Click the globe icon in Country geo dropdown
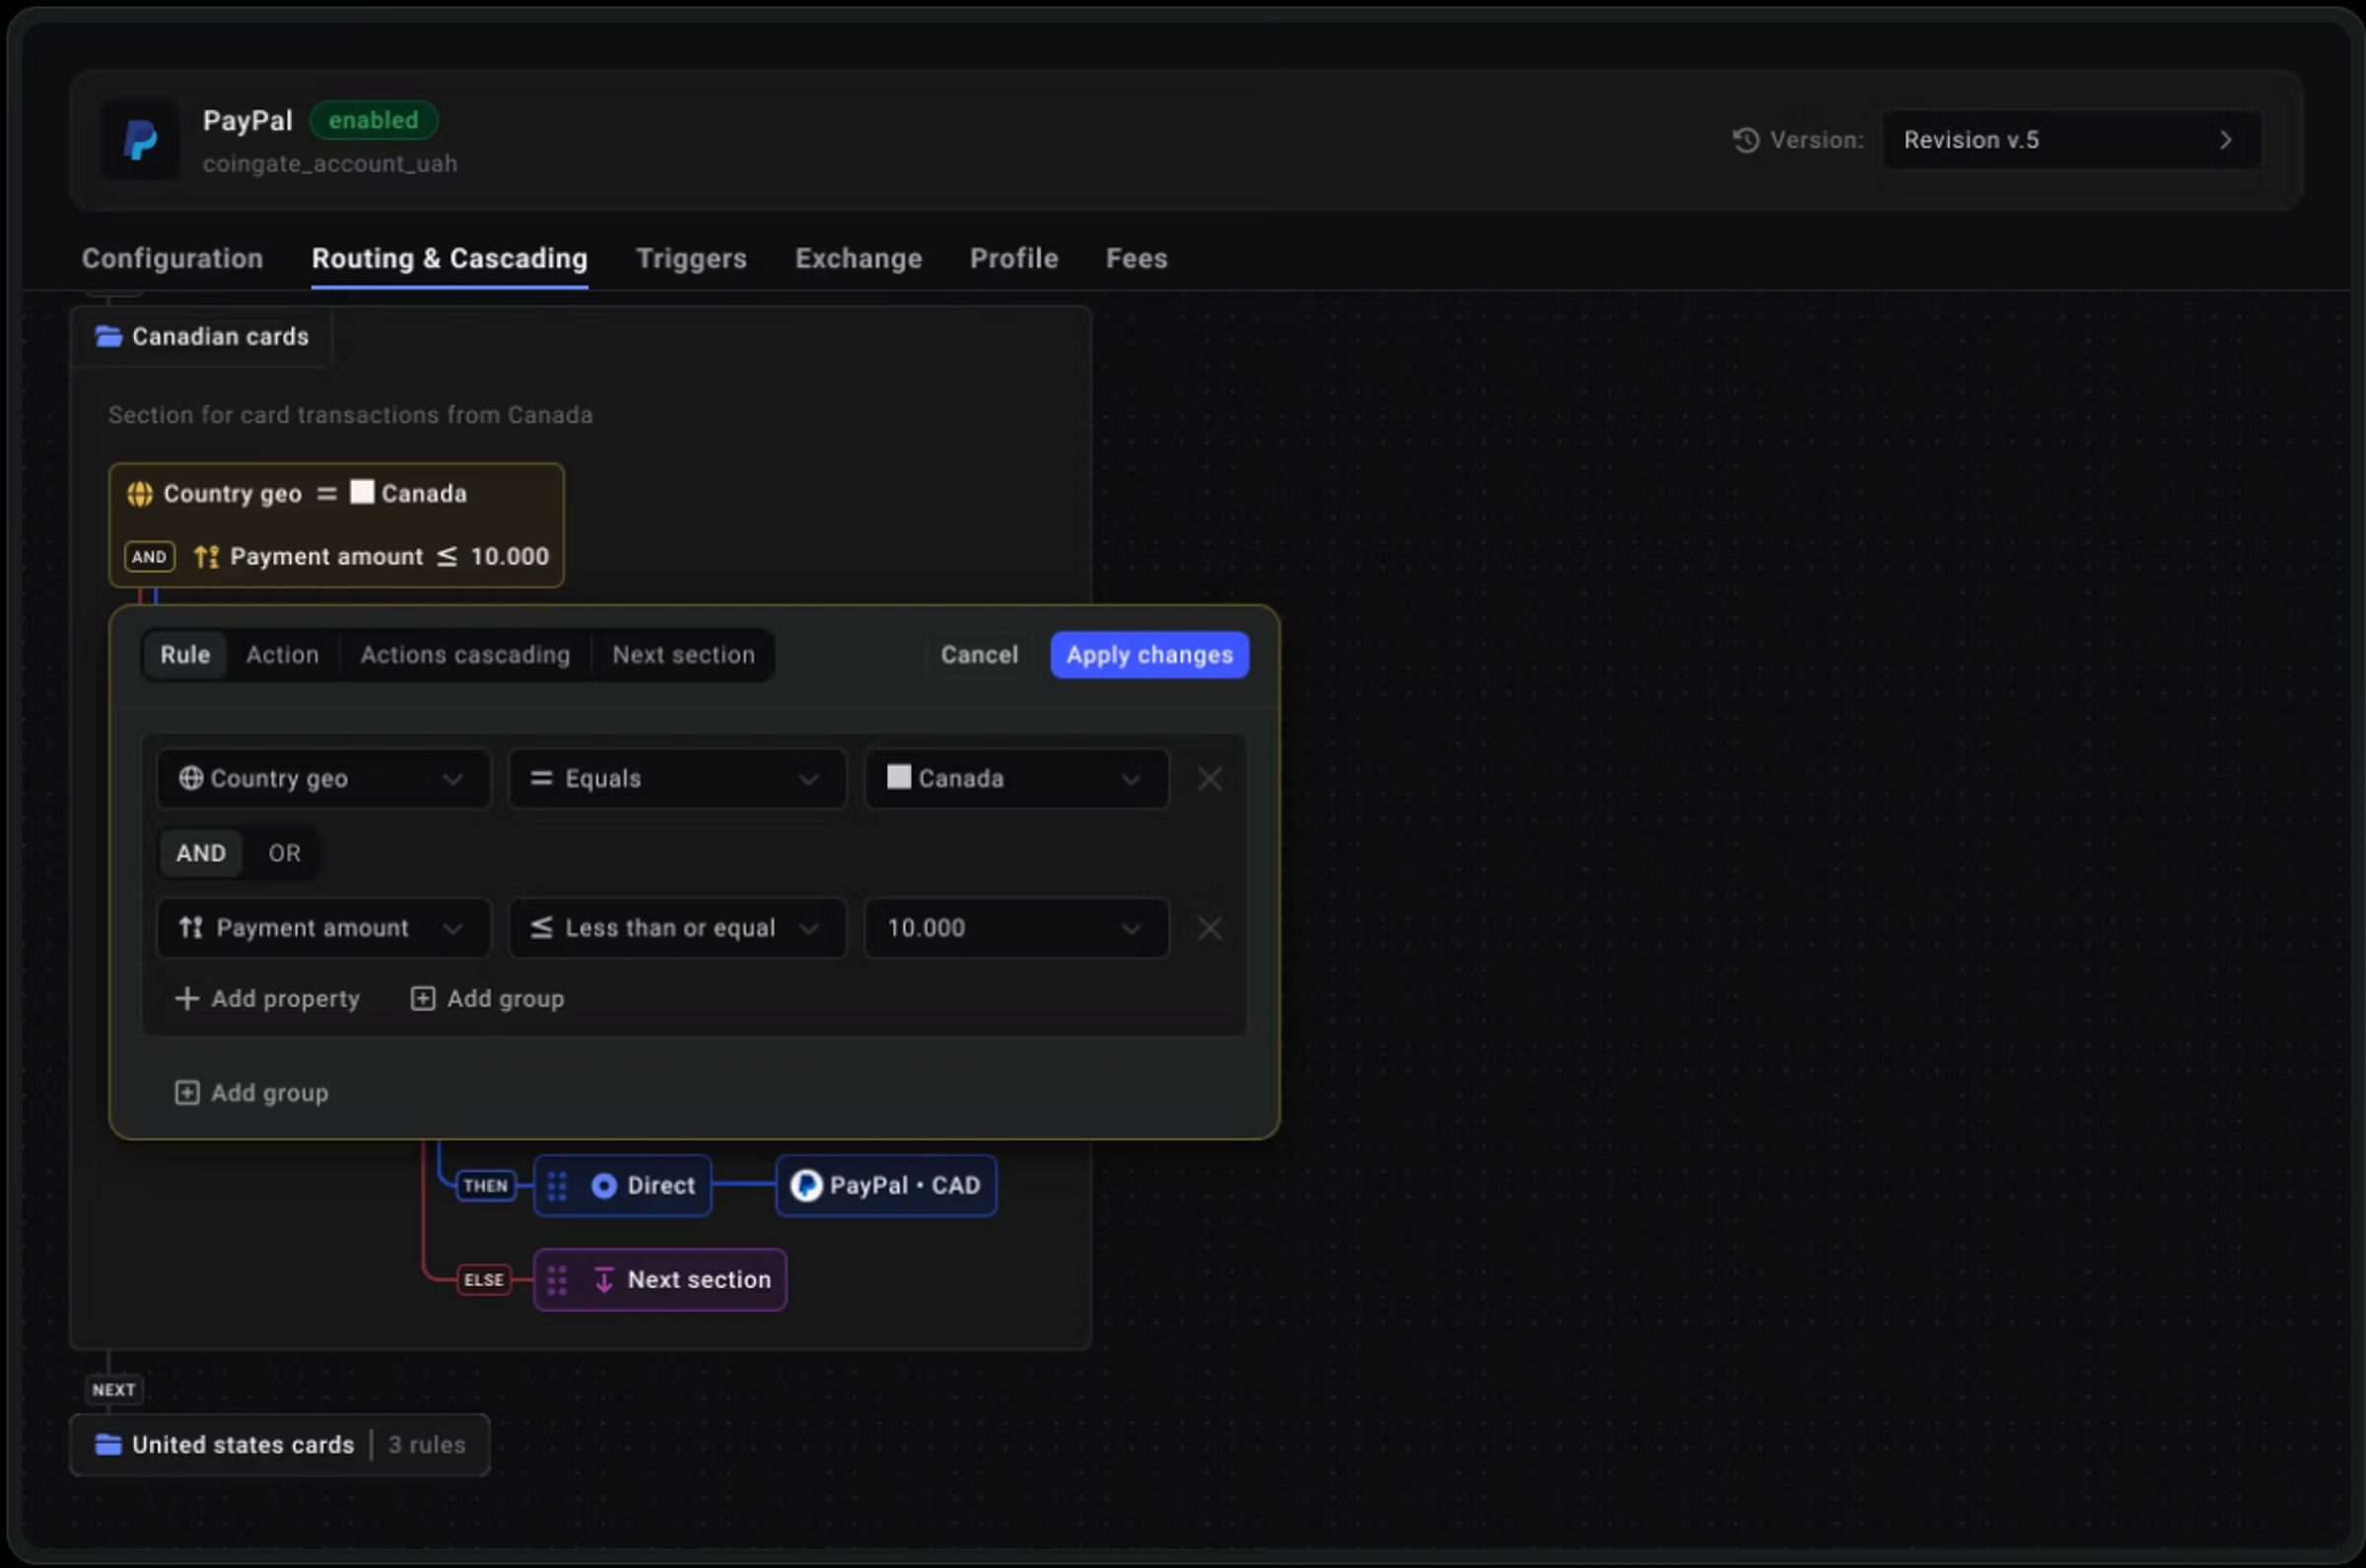 point(191,778)
